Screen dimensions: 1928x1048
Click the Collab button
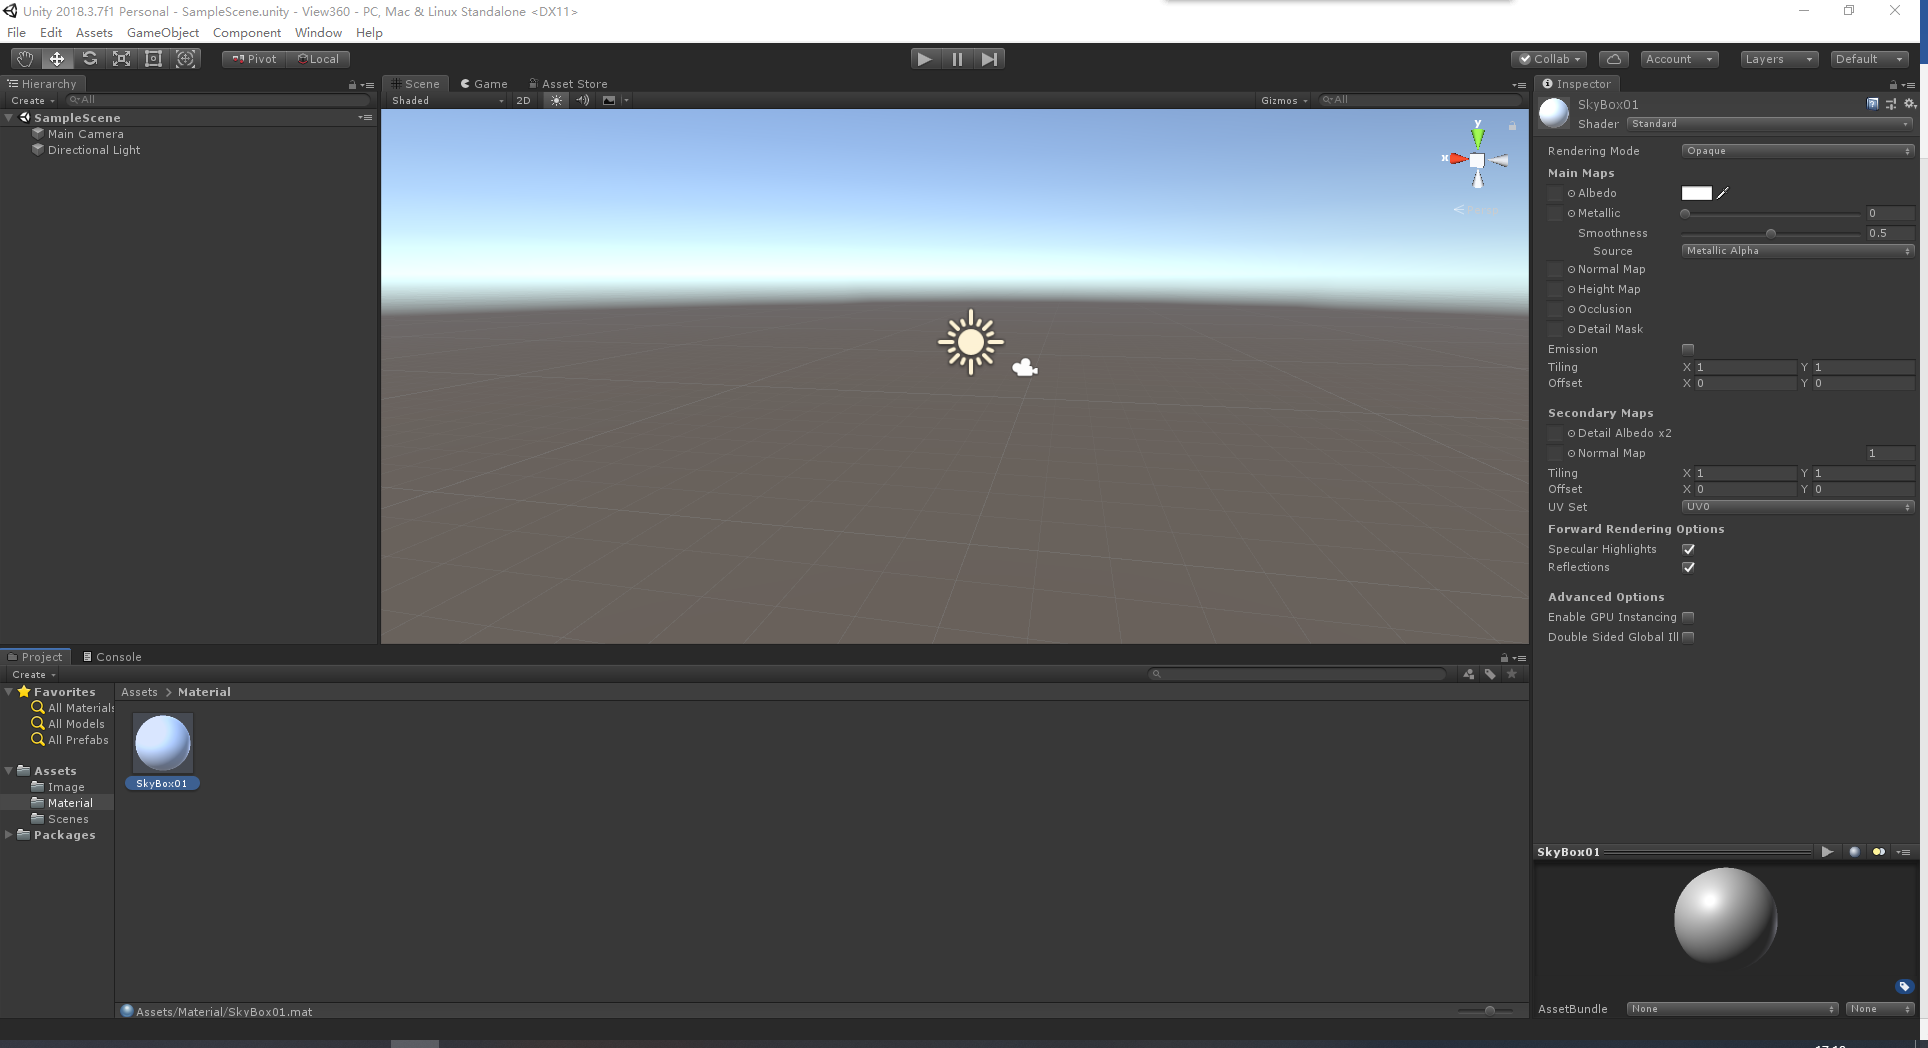point(1548,58)
